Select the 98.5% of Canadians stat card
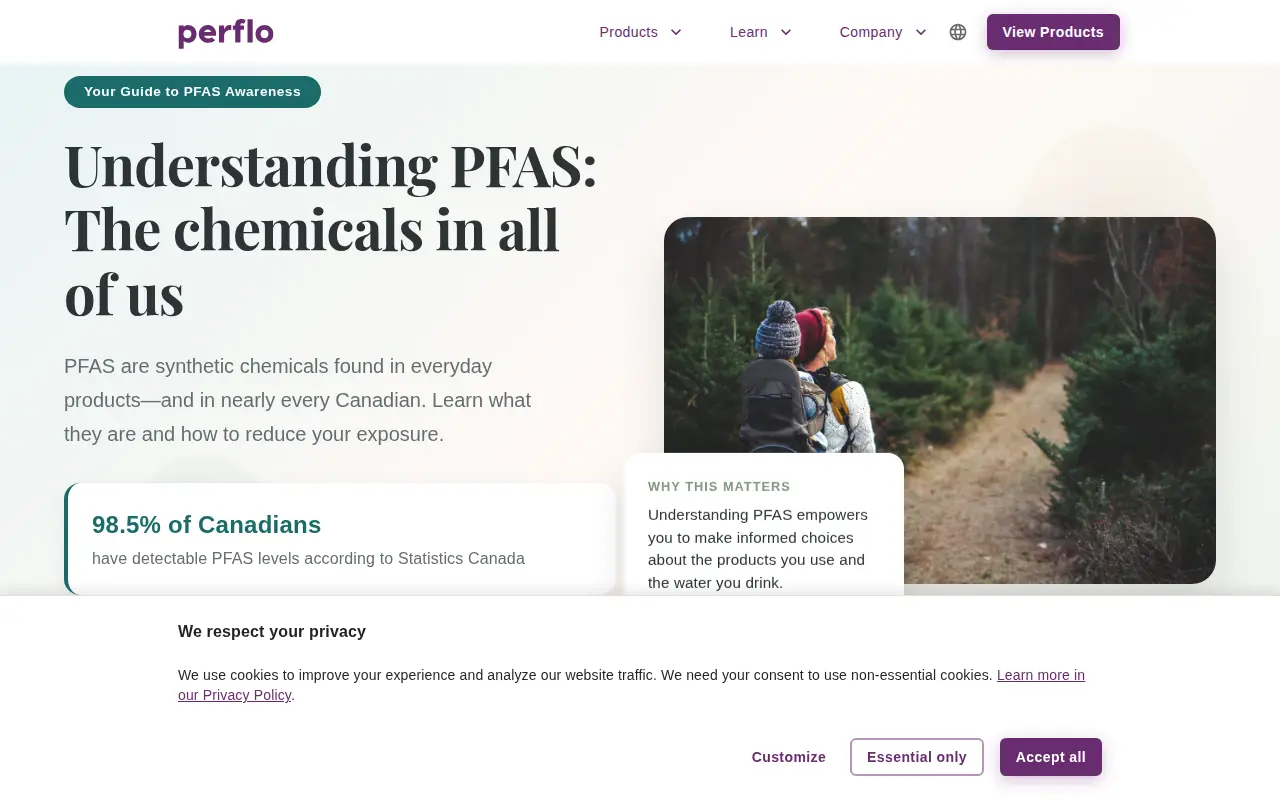Viewport: 1280px width, 800px height. tap(340, 539)
